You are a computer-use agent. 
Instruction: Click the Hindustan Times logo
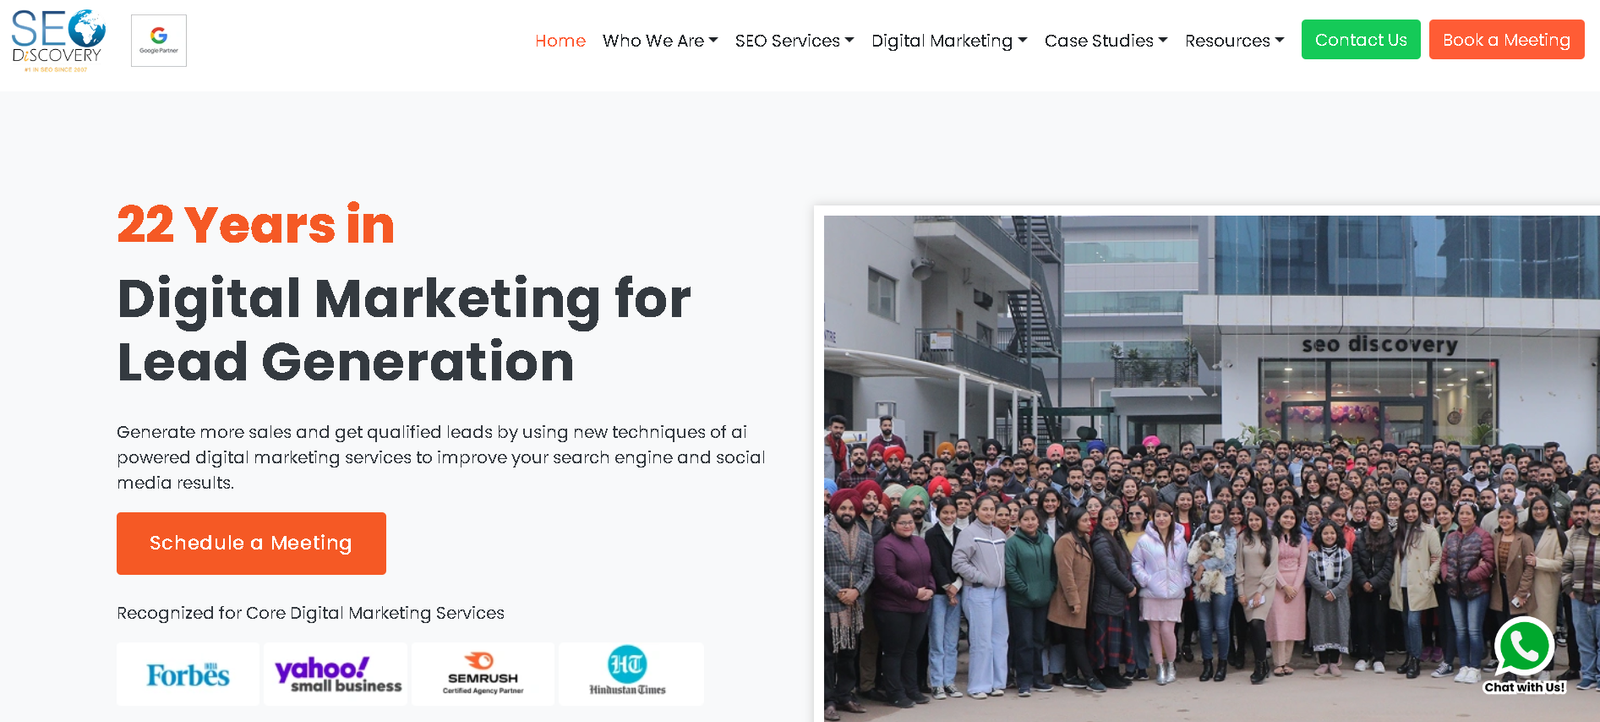631,674
